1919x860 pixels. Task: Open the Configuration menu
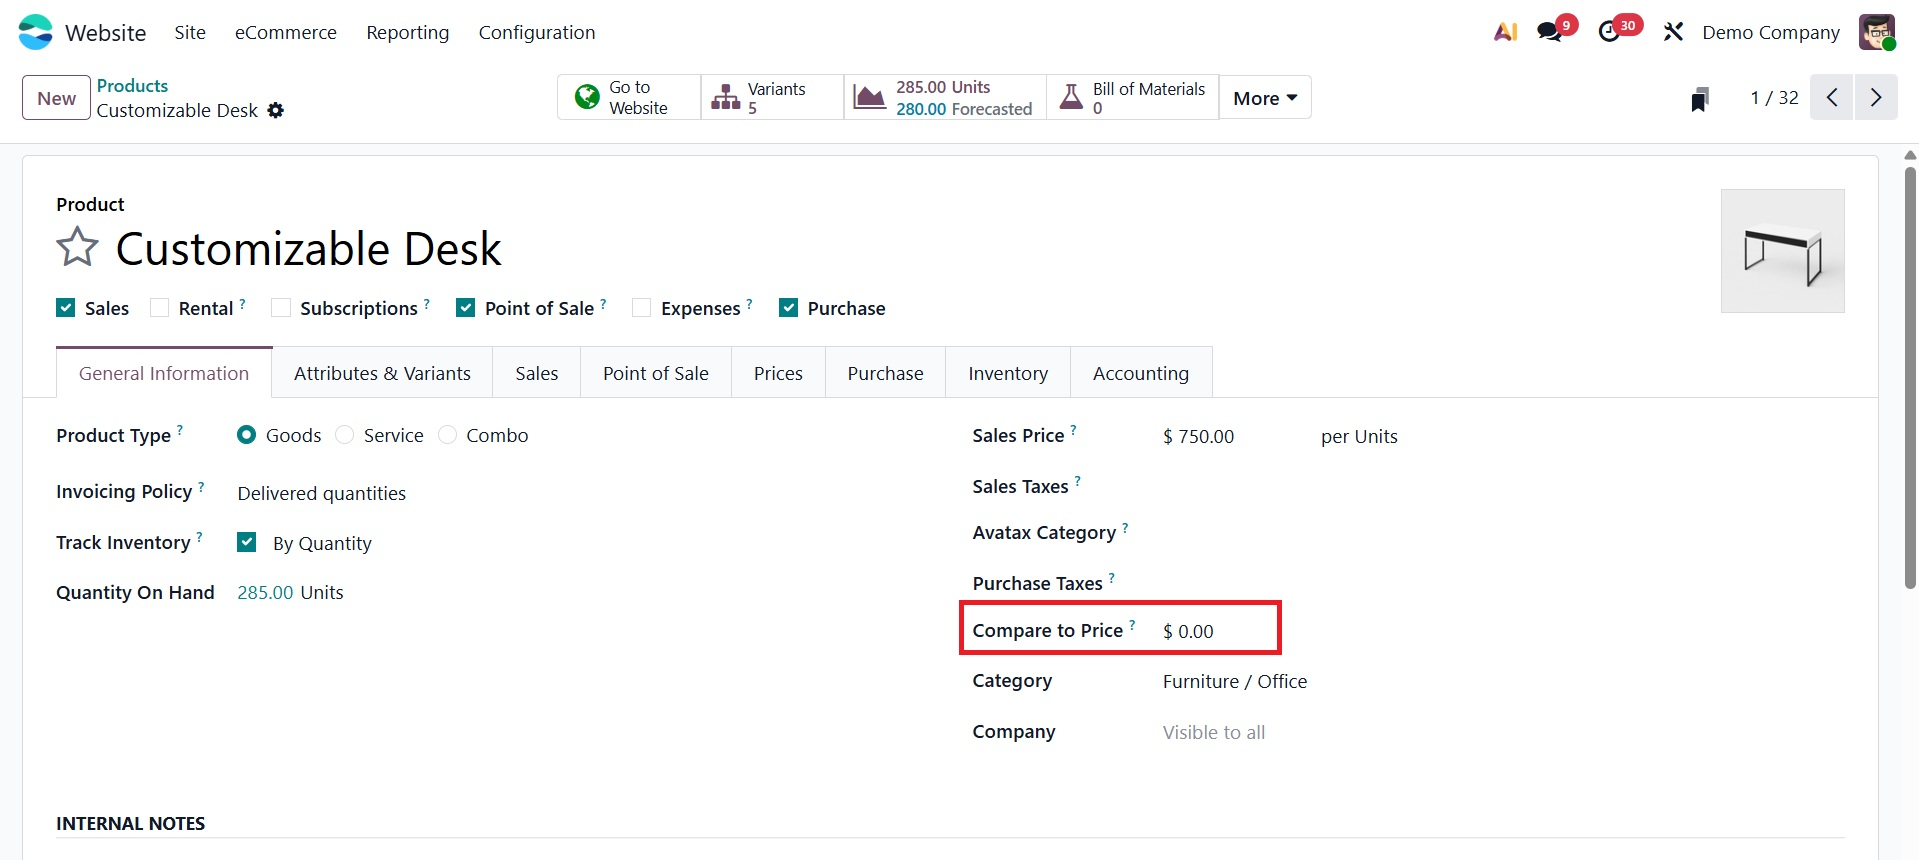coord(537,32)
